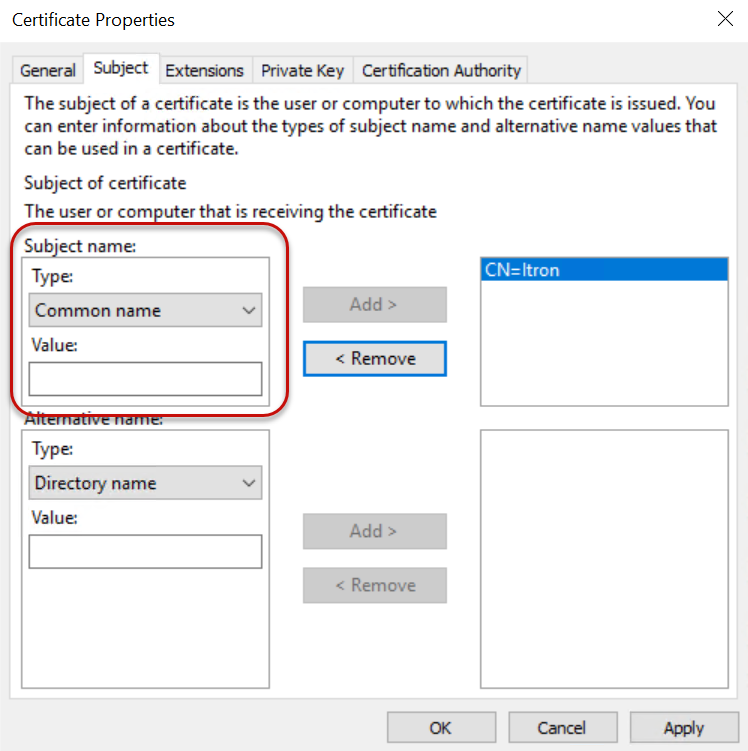Open the Certification Authority tab
Image resolution: width=748 pixels, height=751 pixels.
[441, 70]
